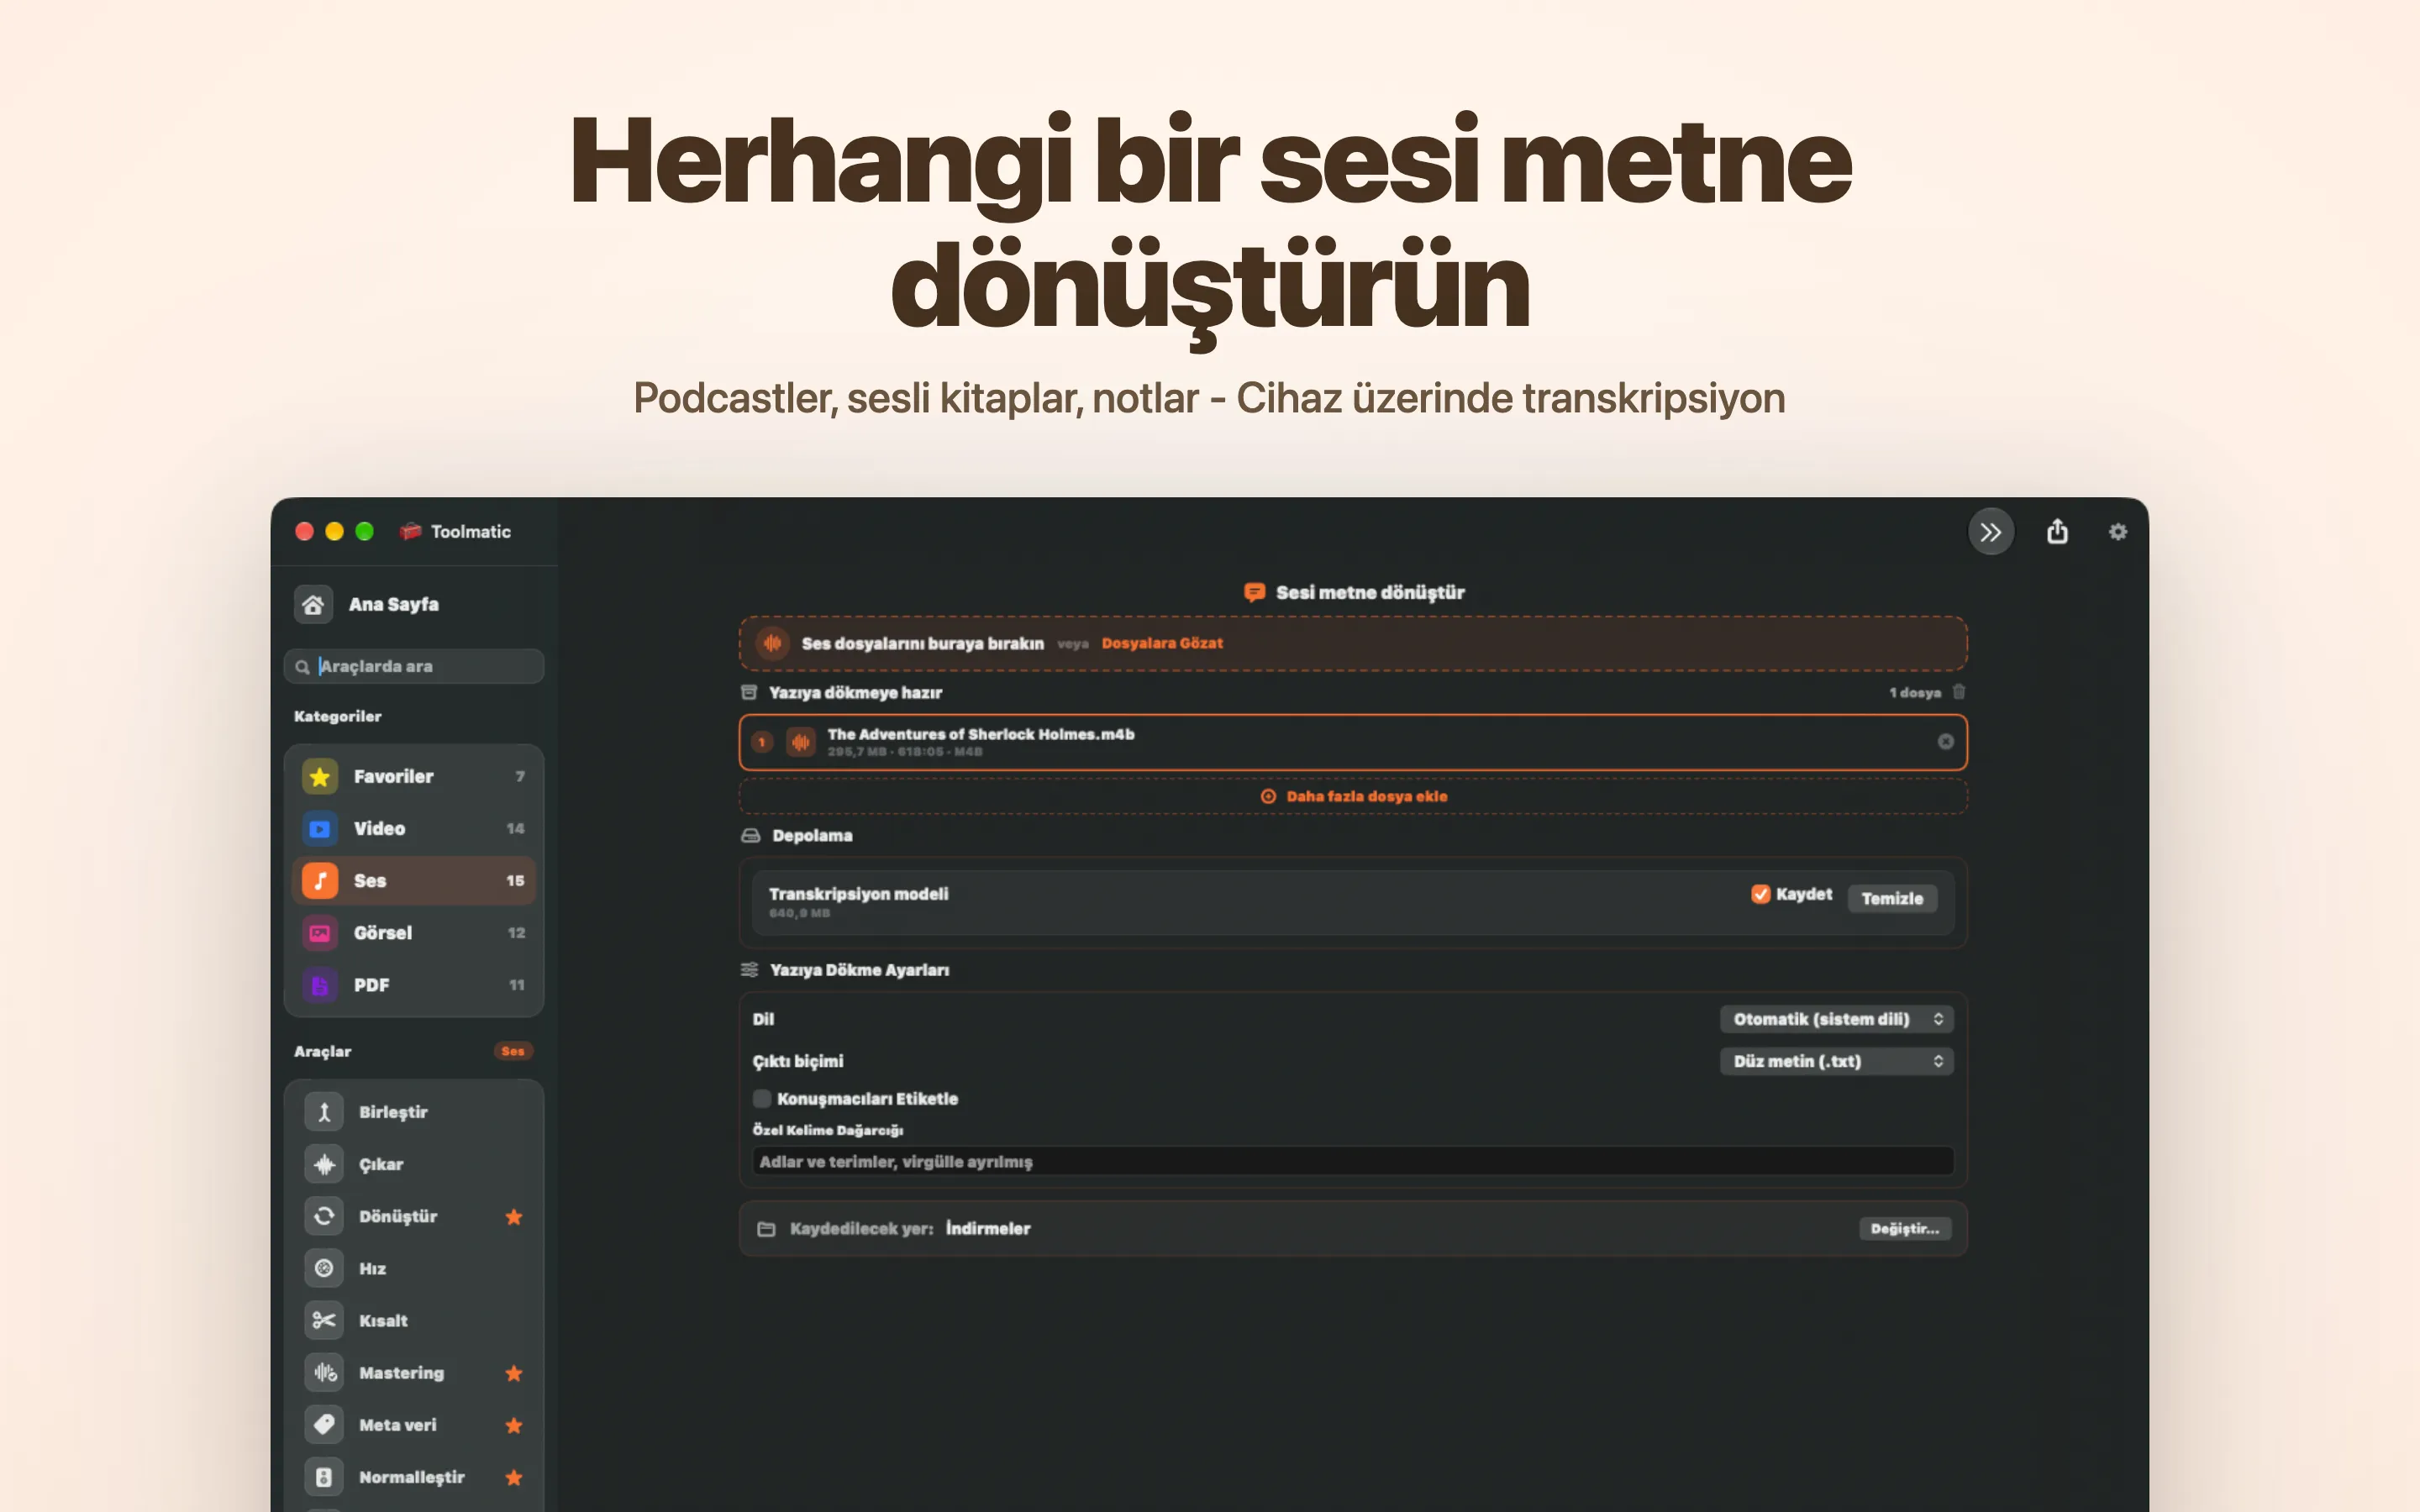Toggle favorite star on Normalleştir
Viewport: 2420px width, 1512px height.
(514, 1477)
